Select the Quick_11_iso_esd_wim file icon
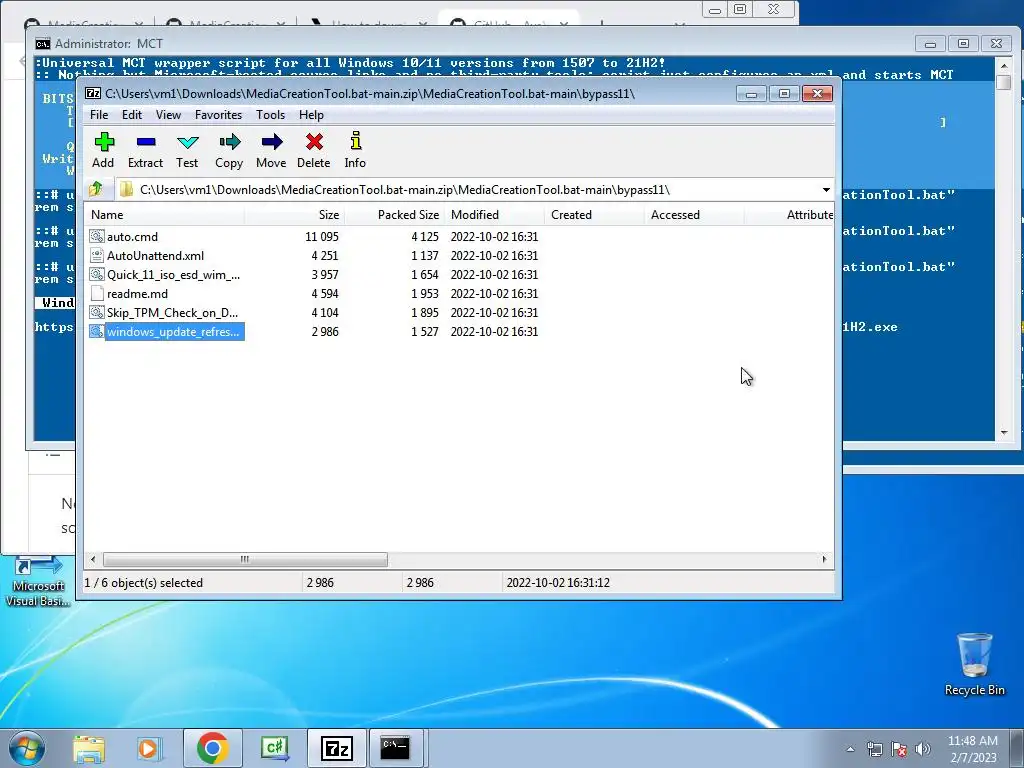The width and height of the screenshot is (1024, 768). tap(97, 274)
